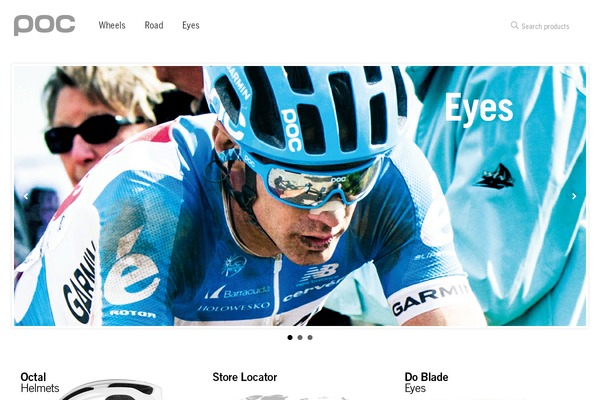Open the Eyes menu

click(x=191, y=25)
